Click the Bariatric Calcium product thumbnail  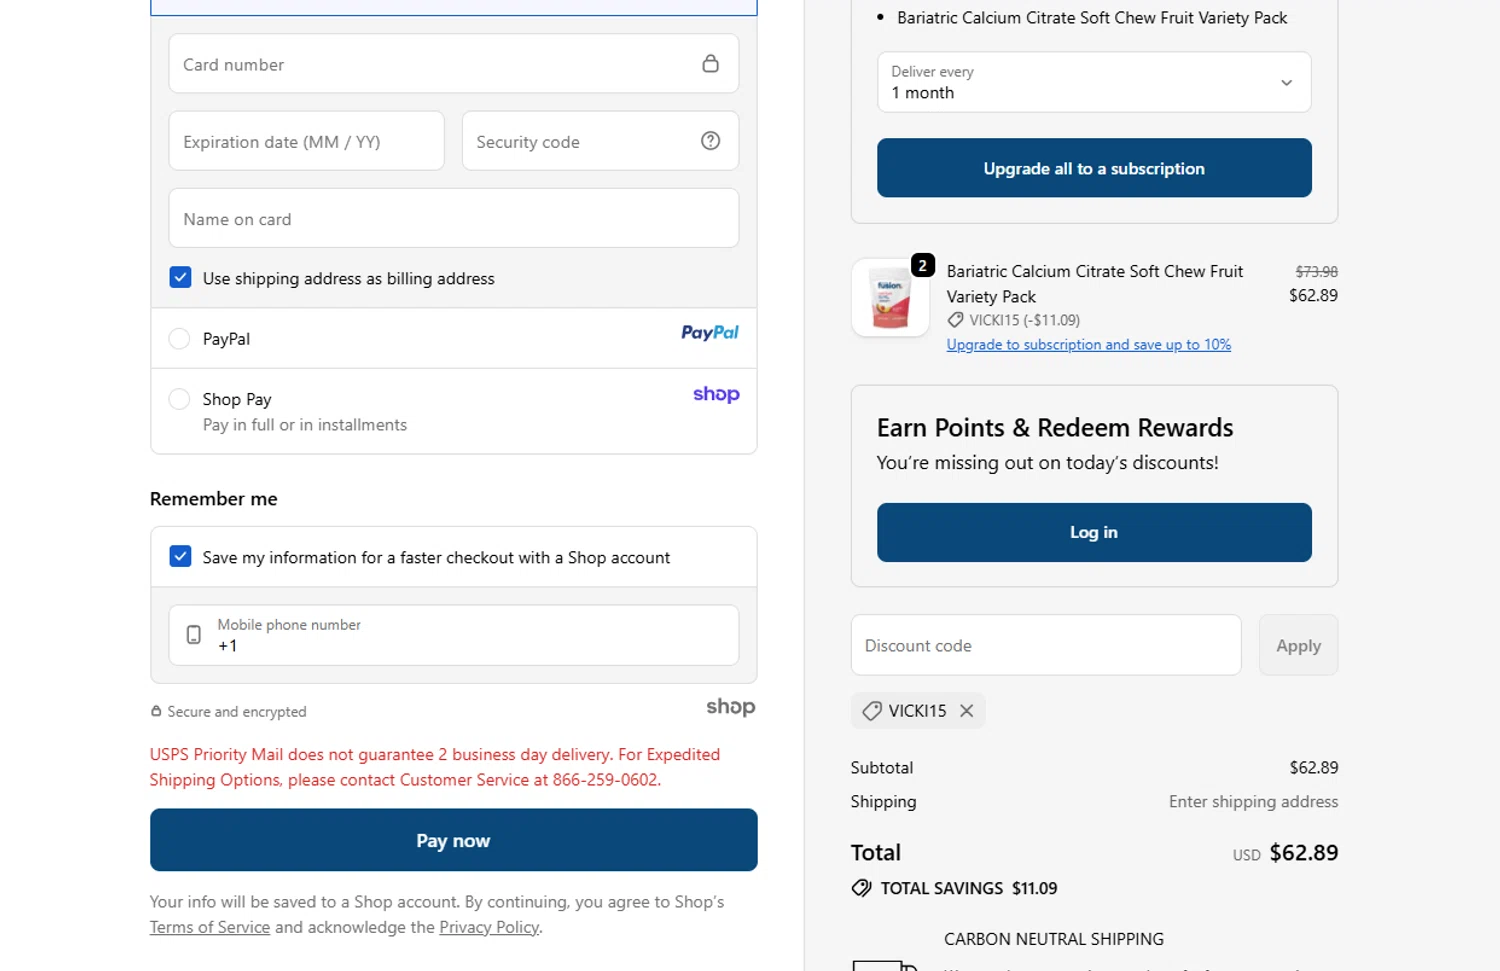click(890, 298)
